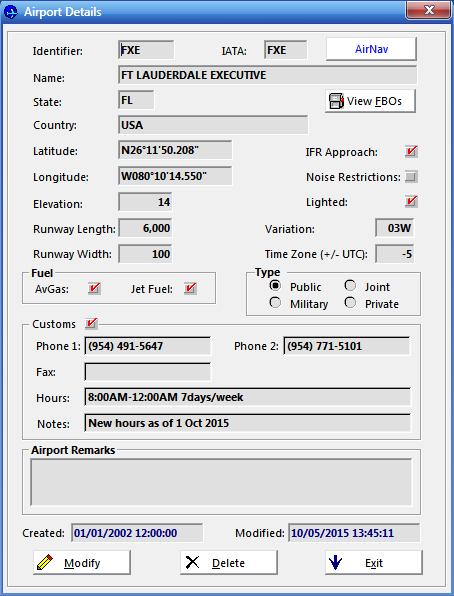Image resolution: width=454 pixels, height=596 pixels.
Task: Click the pencil icon on Modify button
Action: pyautogui.click(x=44, y=563)
